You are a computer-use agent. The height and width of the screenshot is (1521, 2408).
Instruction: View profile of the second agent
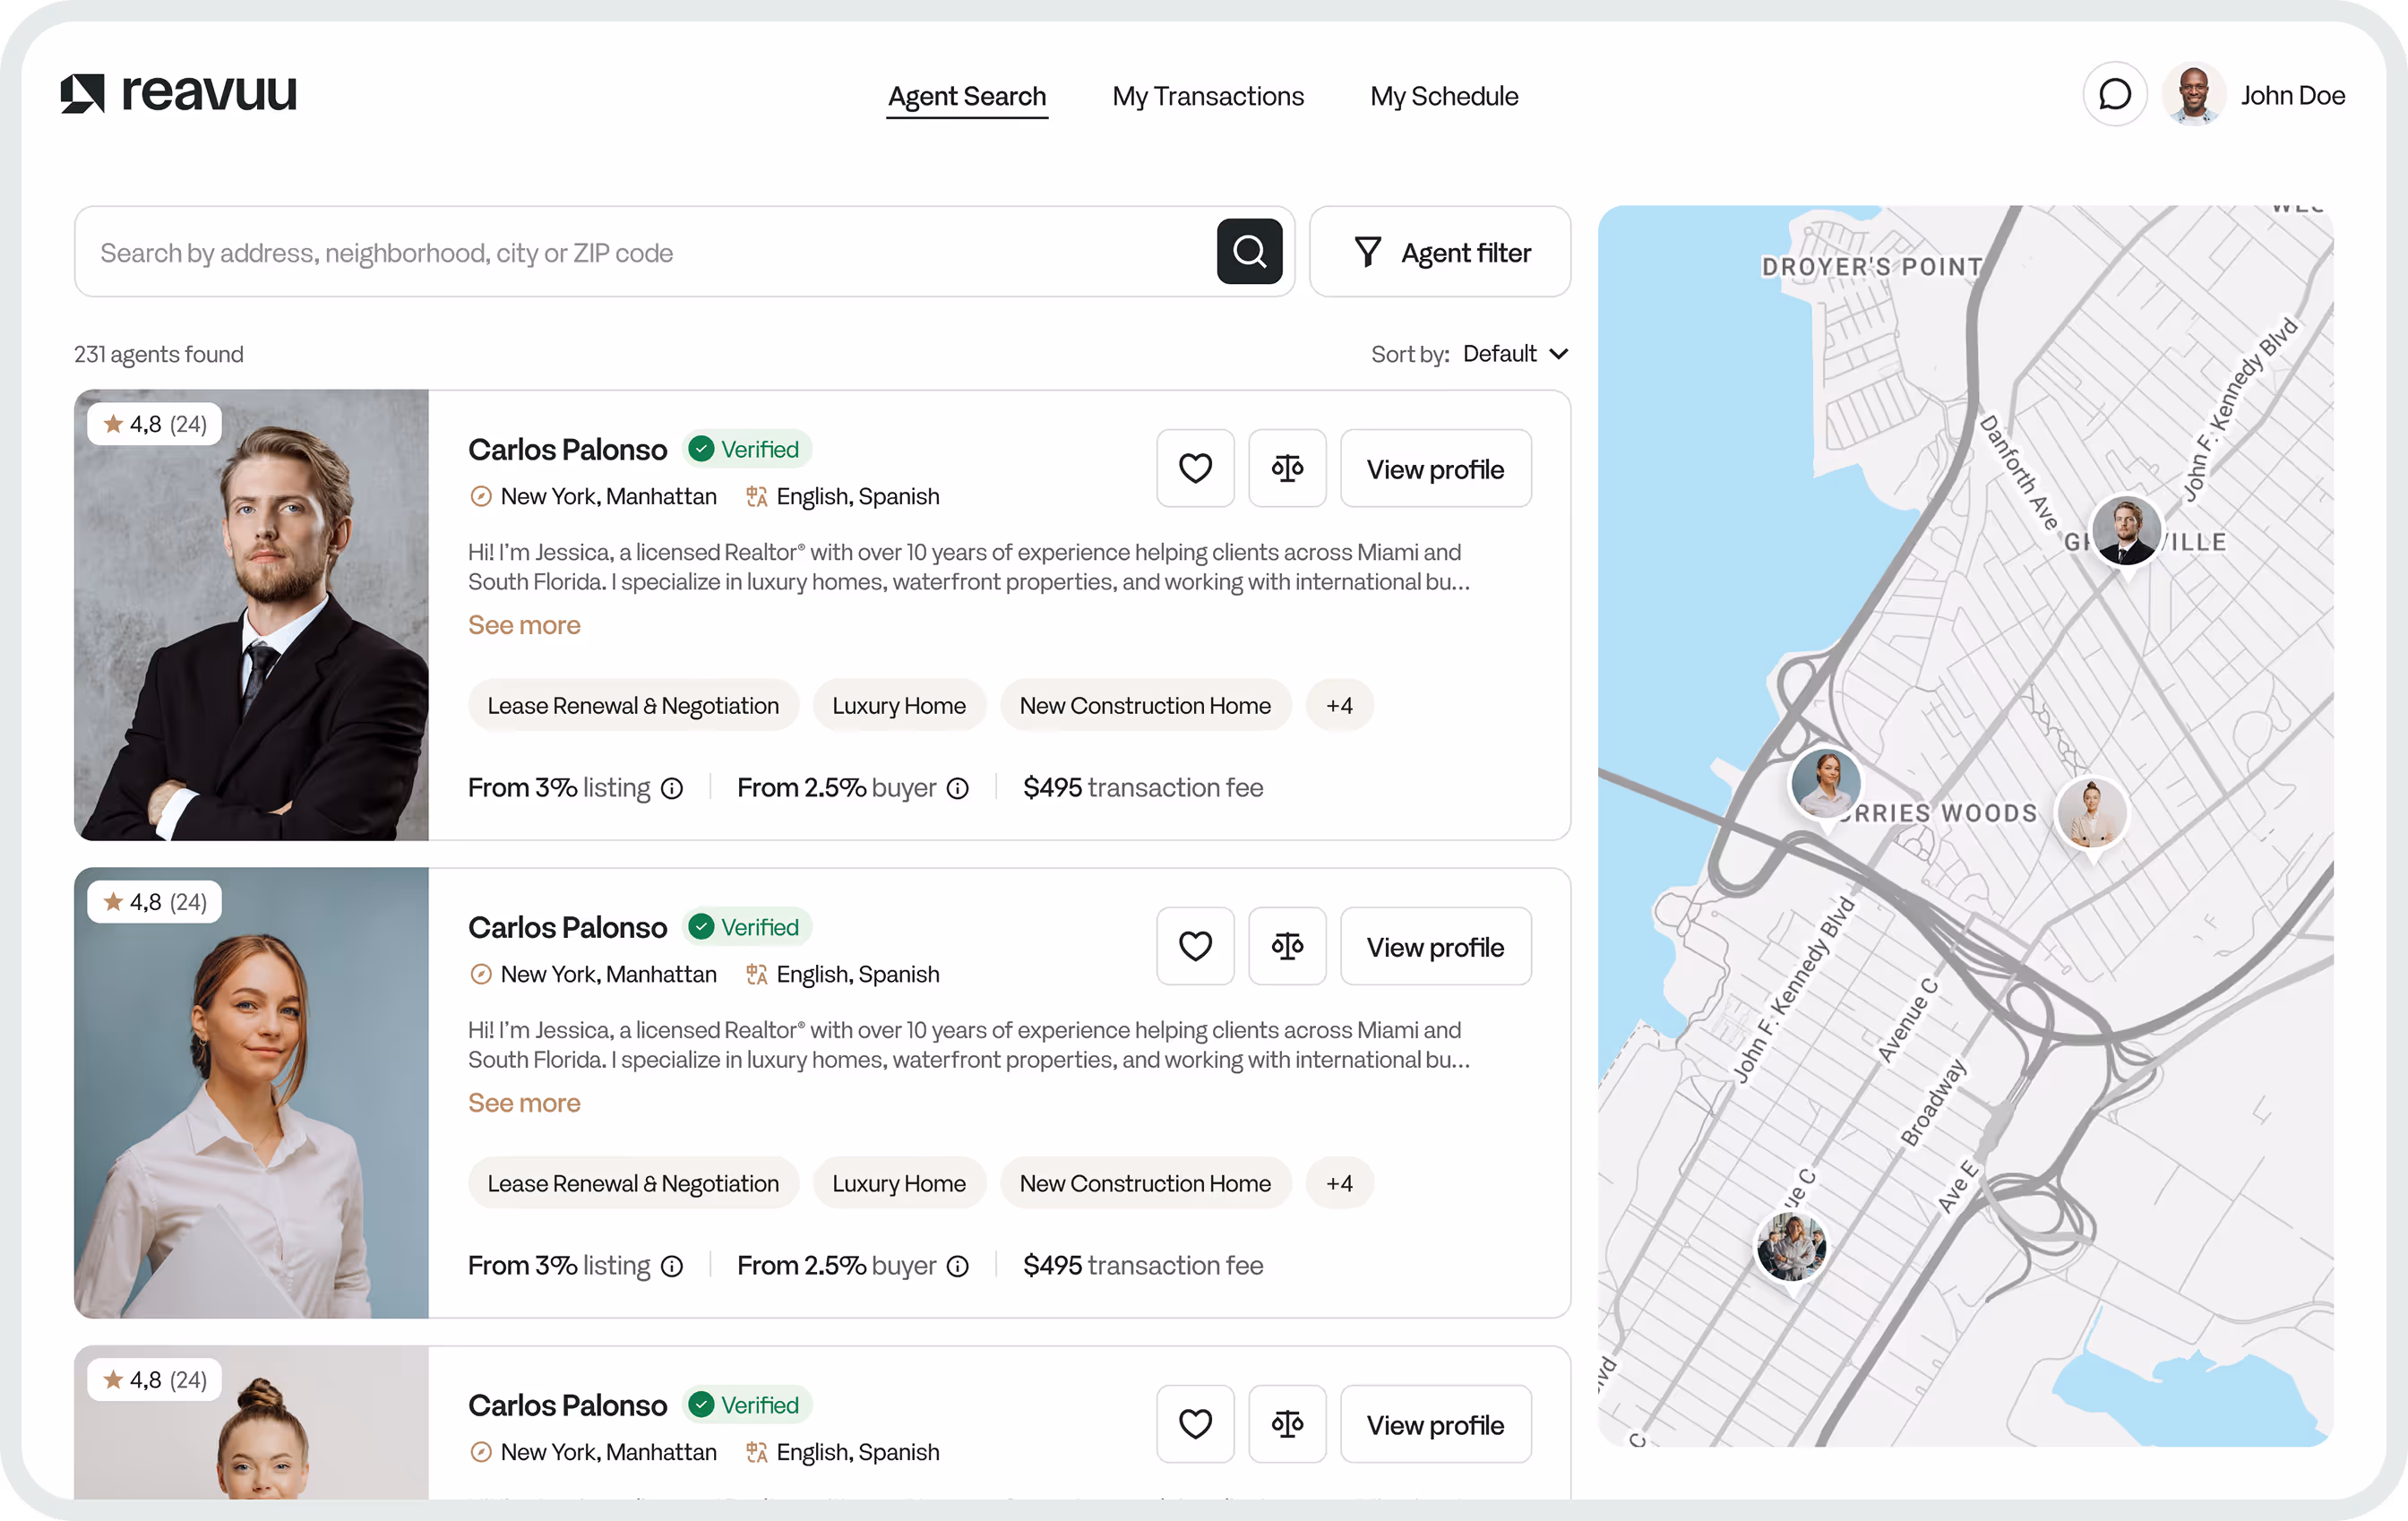(1435, 946)
